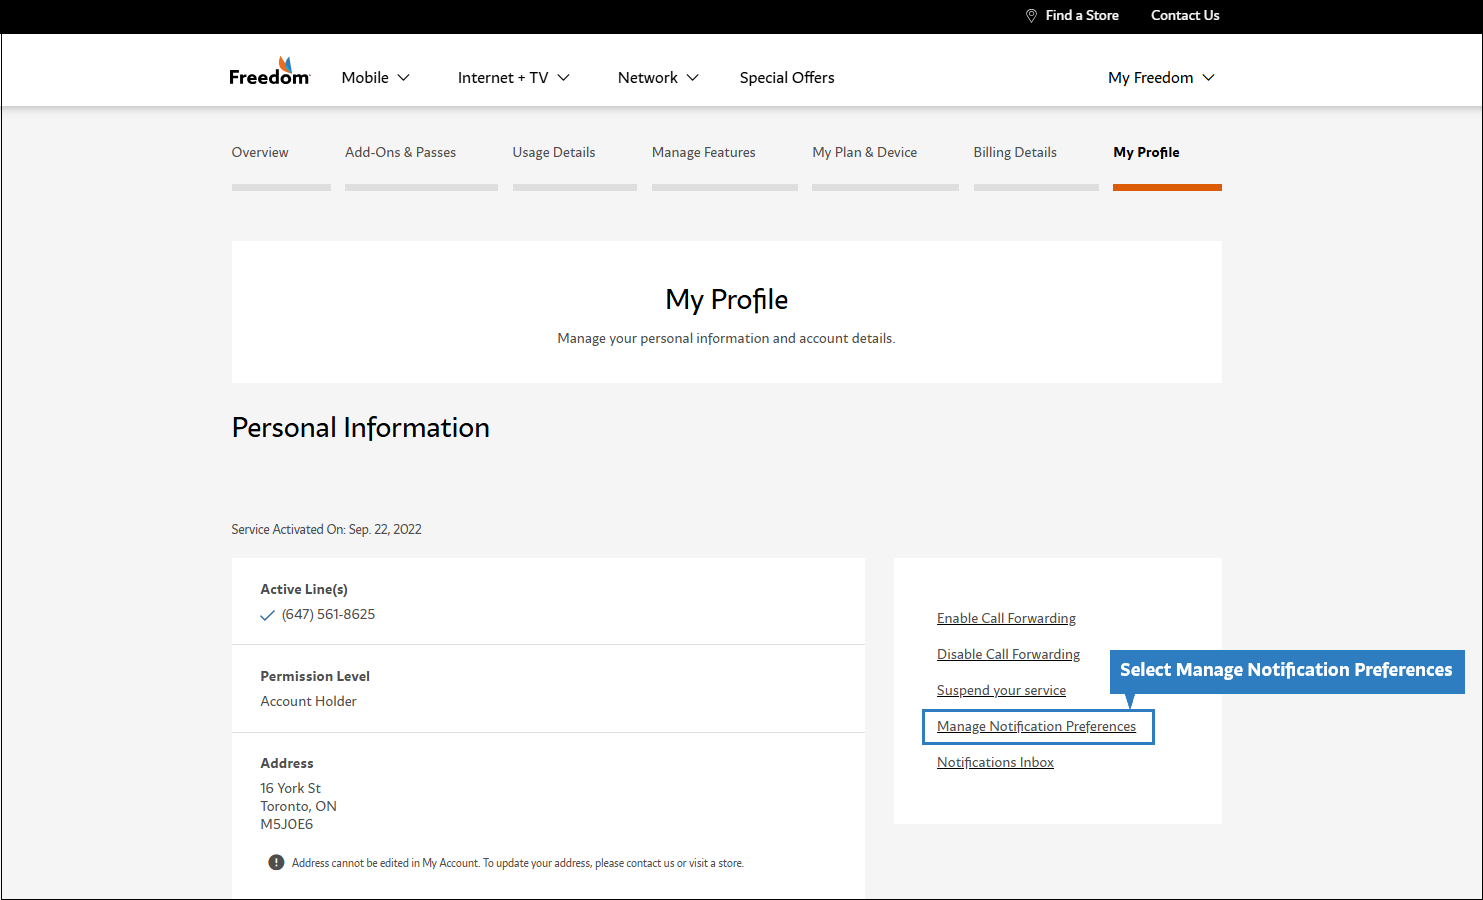Image resolution: width=1483 pixels, height=900 pixels.
Task: Click Disable Call Forwarding link
Action: pyautogui.click(x=1008, y=654)
